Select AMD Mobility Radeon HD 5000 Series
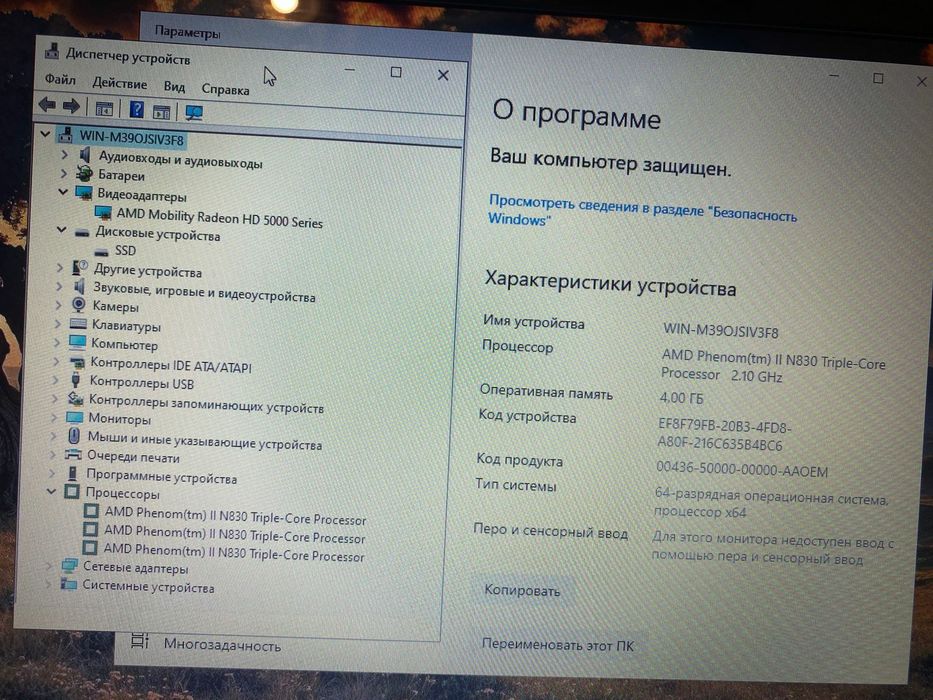 pos(220,218)
